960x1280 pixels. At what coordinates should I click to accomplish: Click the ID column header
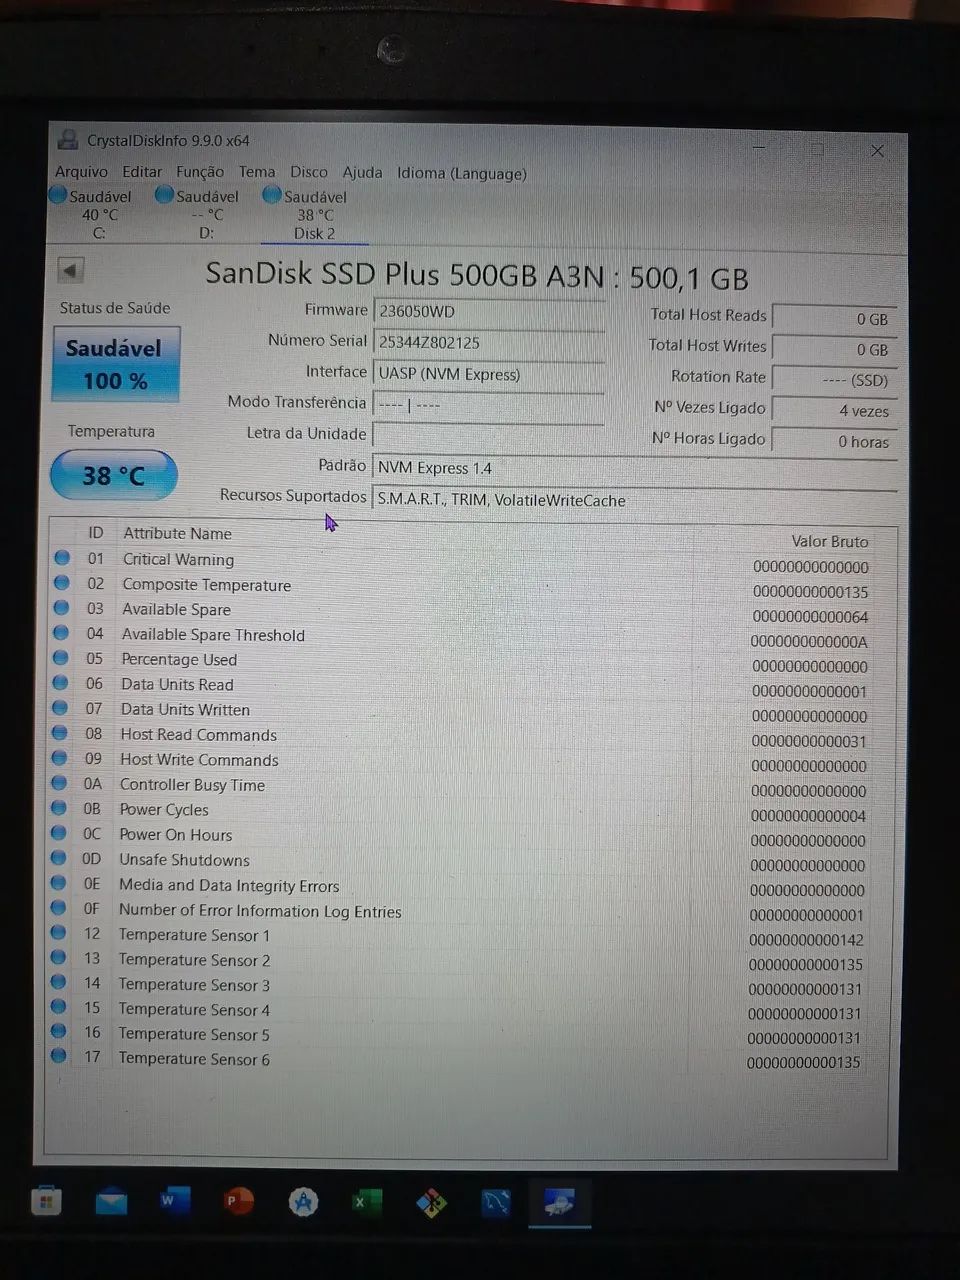96,533
